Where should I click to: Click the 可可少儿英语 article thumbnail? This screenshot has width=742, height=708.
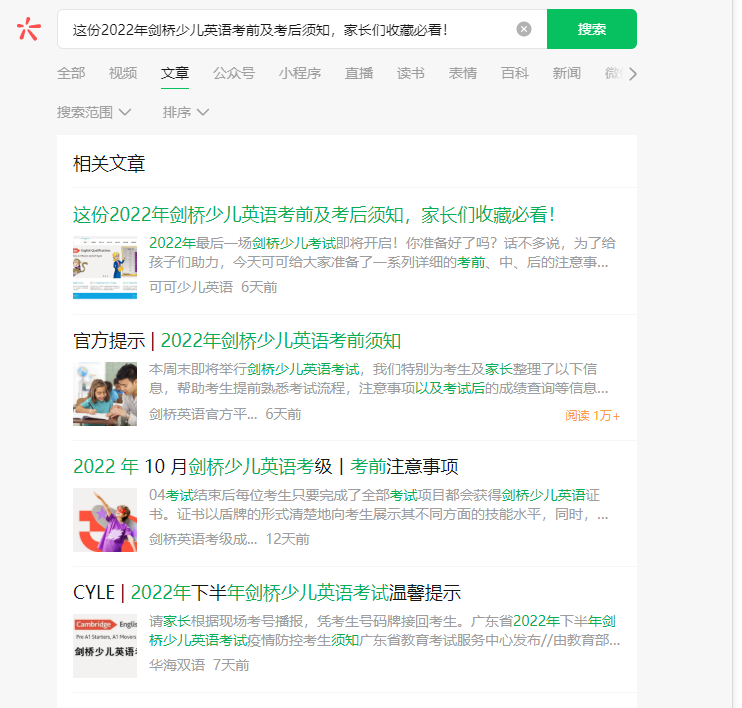[105, 267]
